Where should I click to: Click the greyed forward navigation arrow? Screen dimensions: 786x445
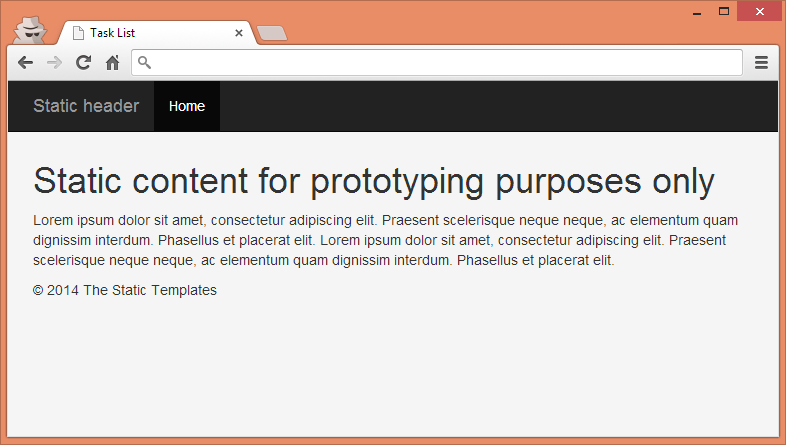(54, 63)
